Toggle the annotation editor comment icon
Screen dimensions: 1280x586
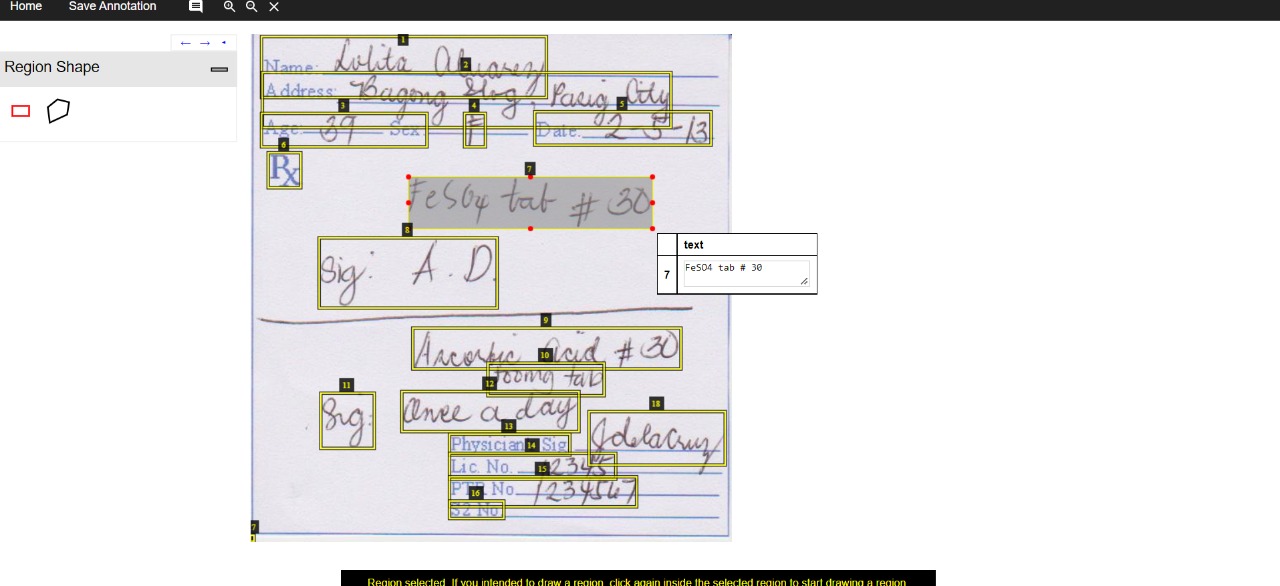196,7
